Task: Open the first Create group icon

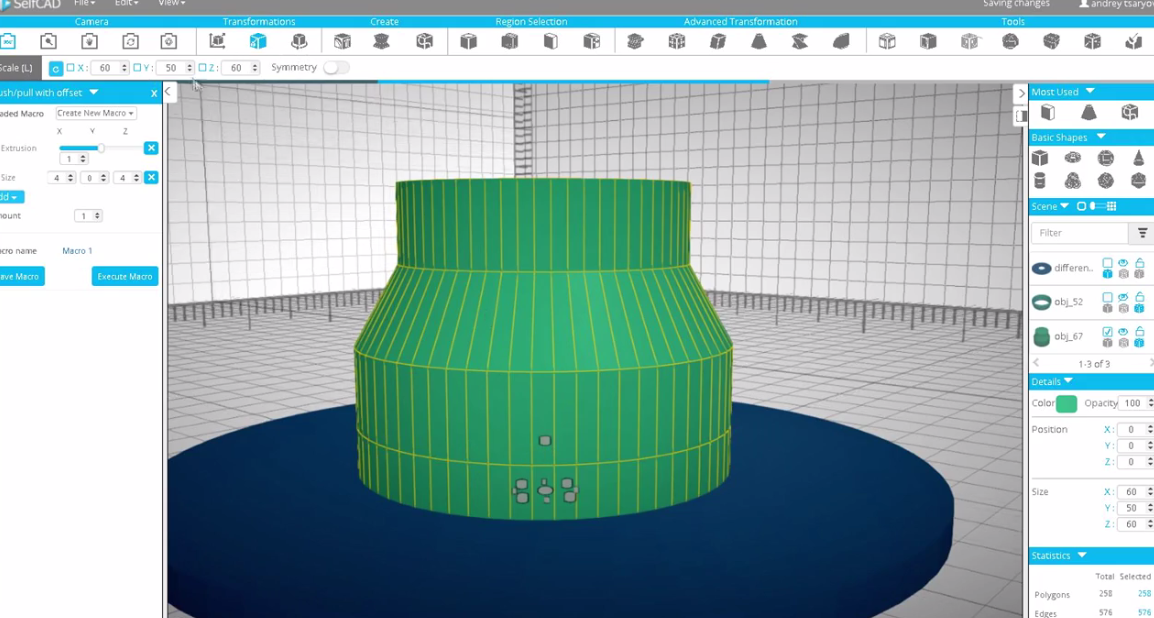Action: [342, 41]
